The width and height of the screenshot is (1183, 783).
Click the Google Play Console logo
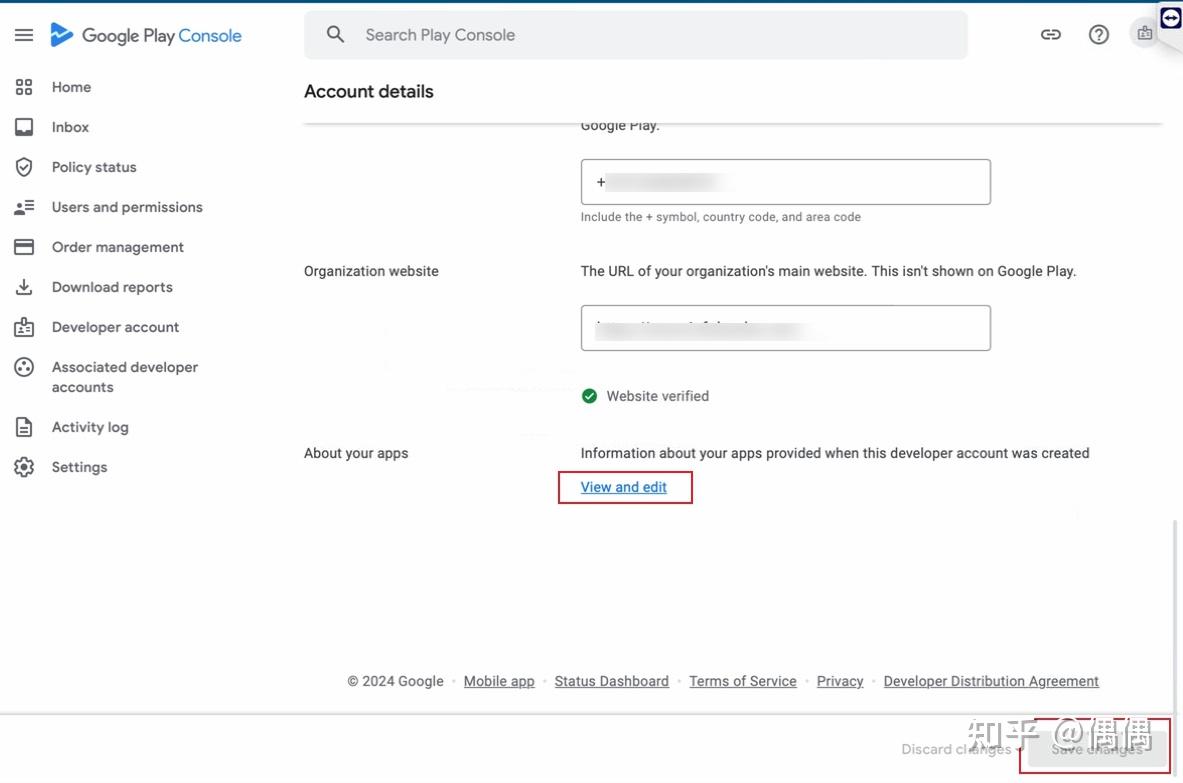pyautogui.click(x=146, y=35)
